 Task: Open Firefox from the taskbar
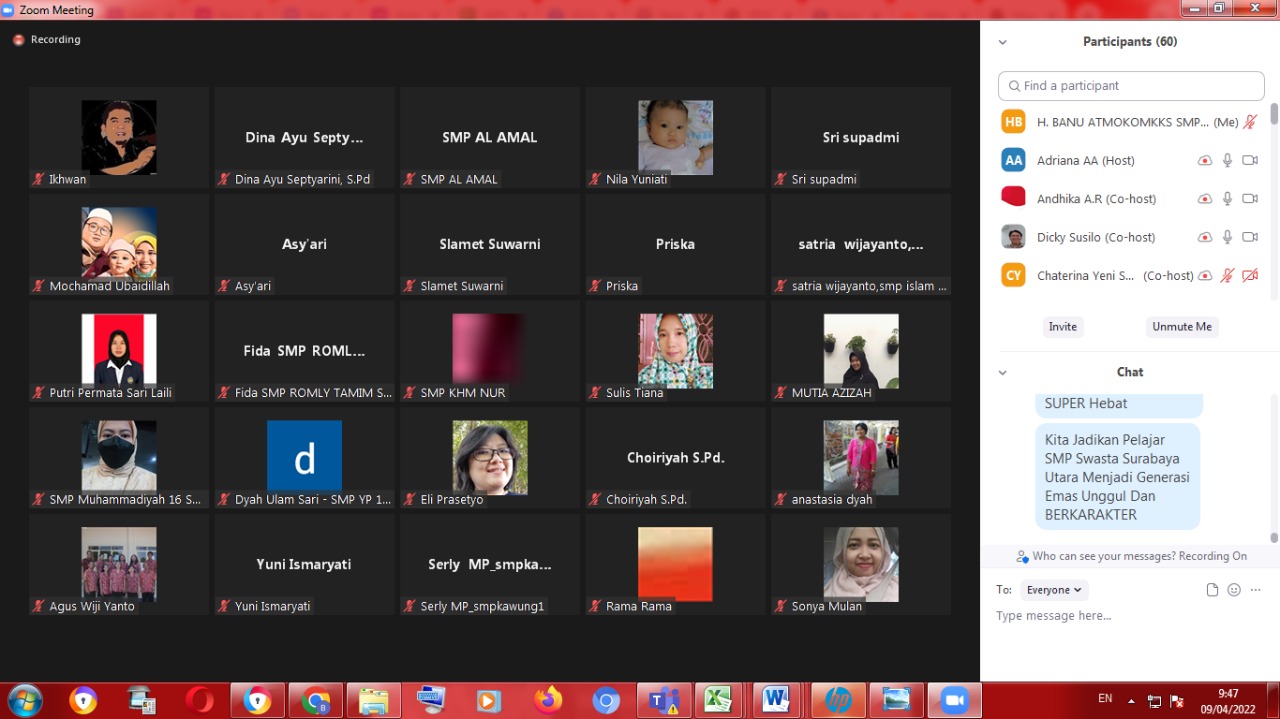[547, 700]
